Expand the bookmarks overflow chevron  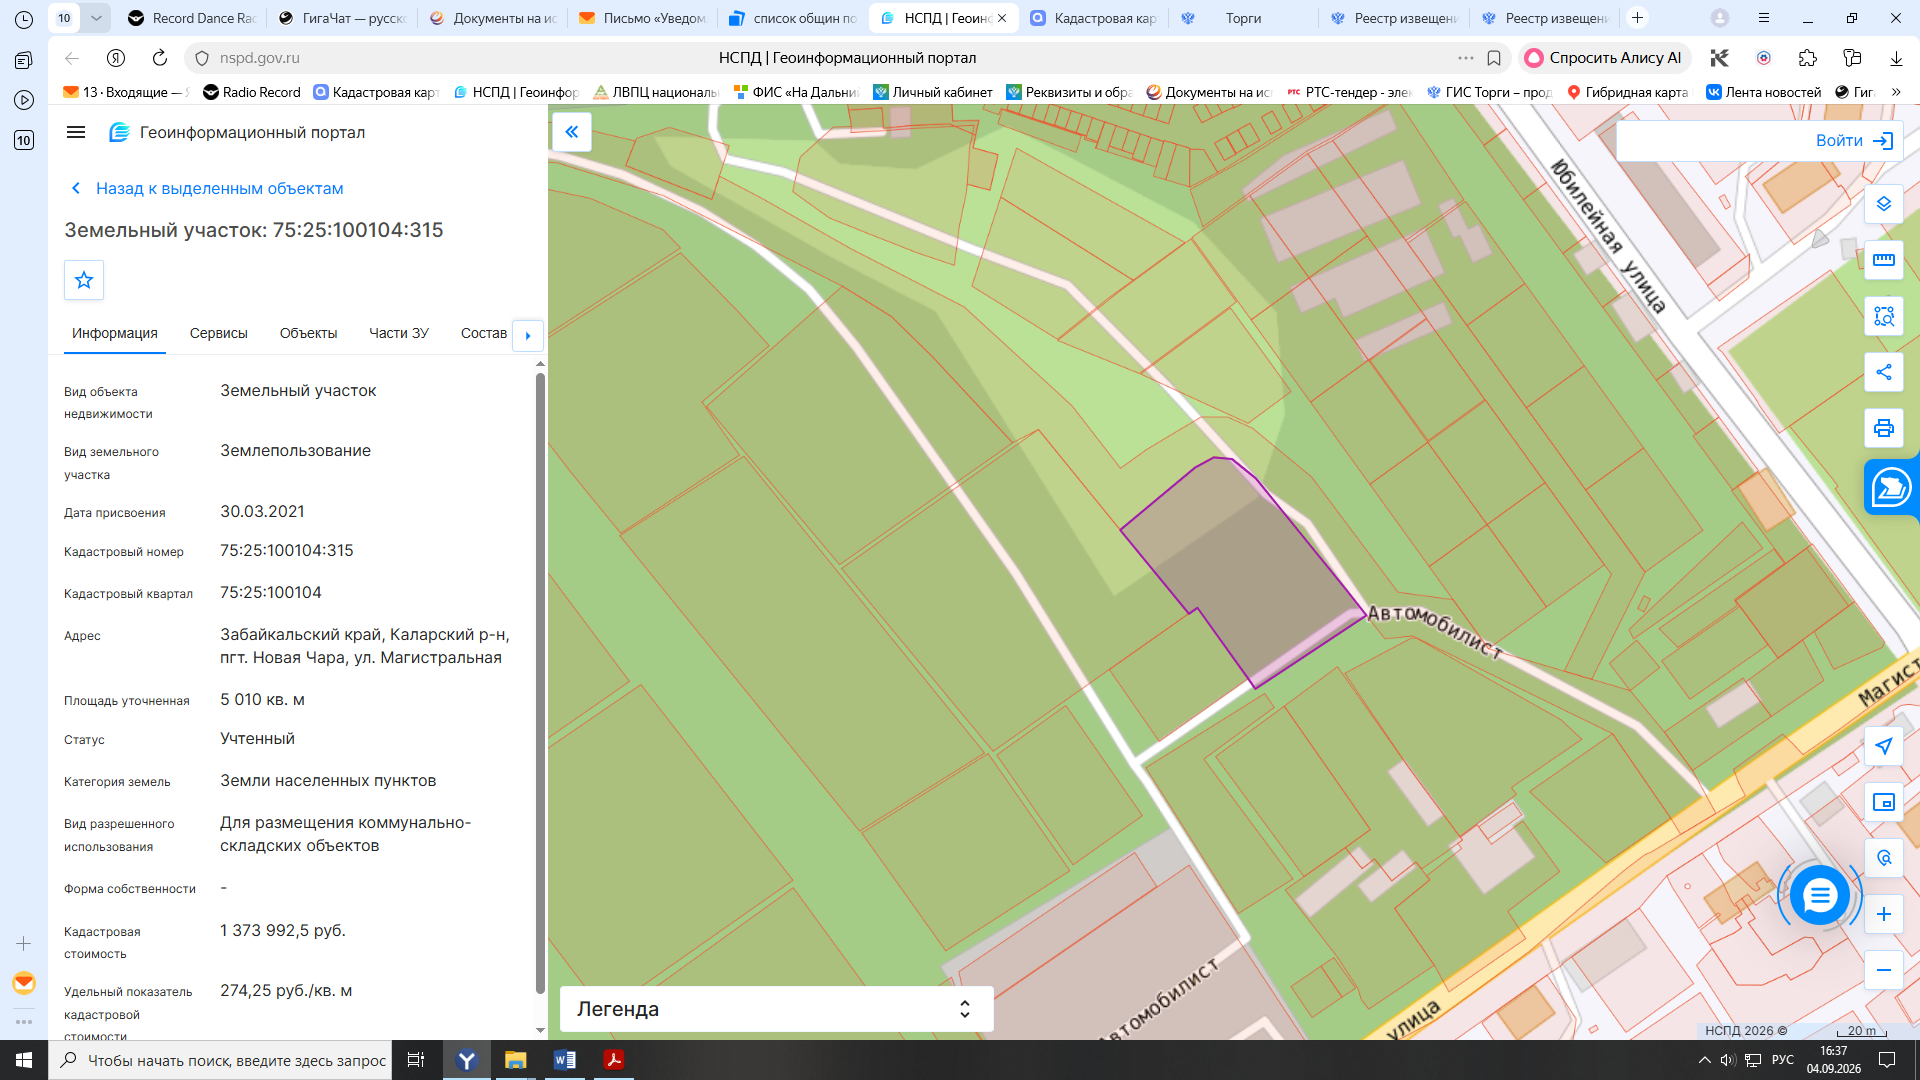pos(1896,92)
